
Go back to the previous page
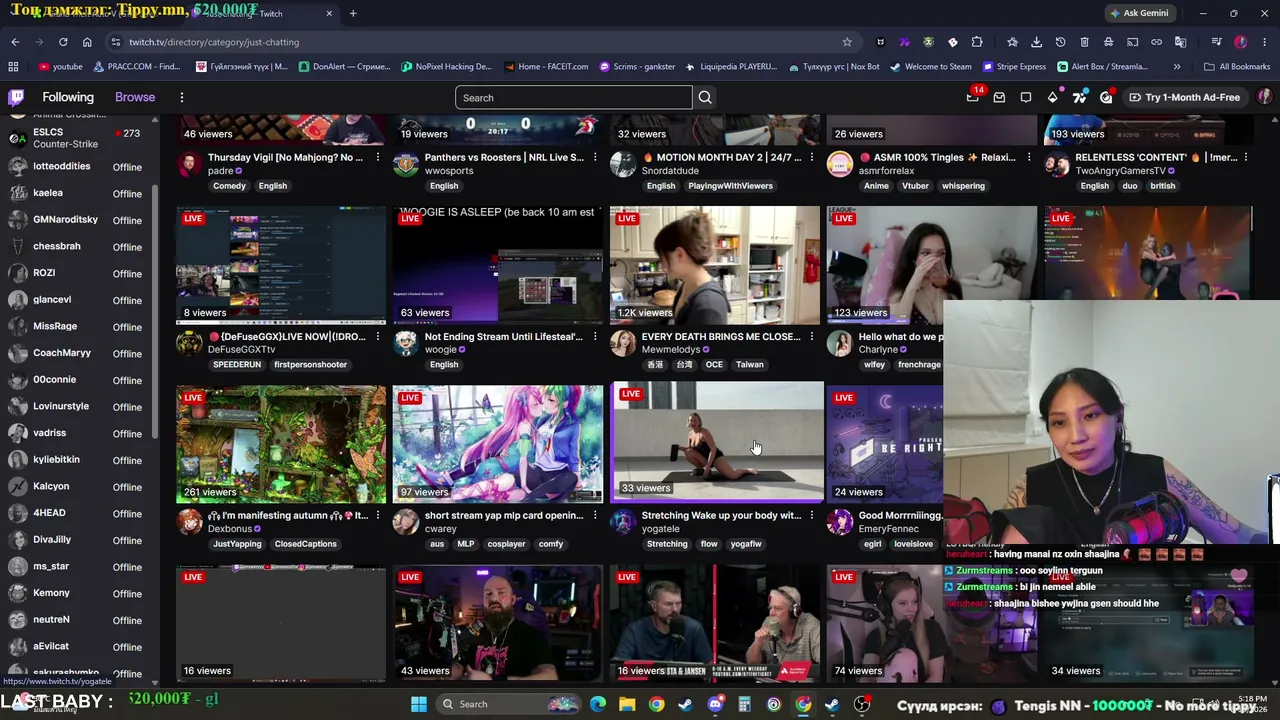[x=15, y=42]
